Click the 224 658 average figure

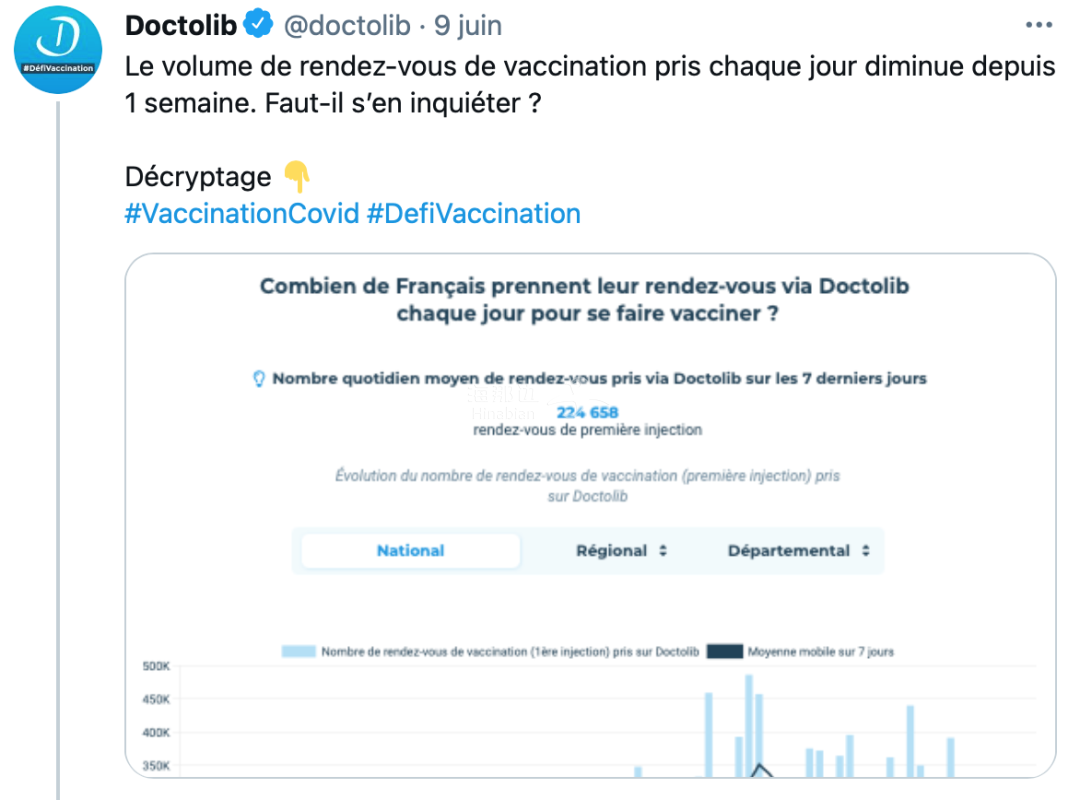(588, 412)
